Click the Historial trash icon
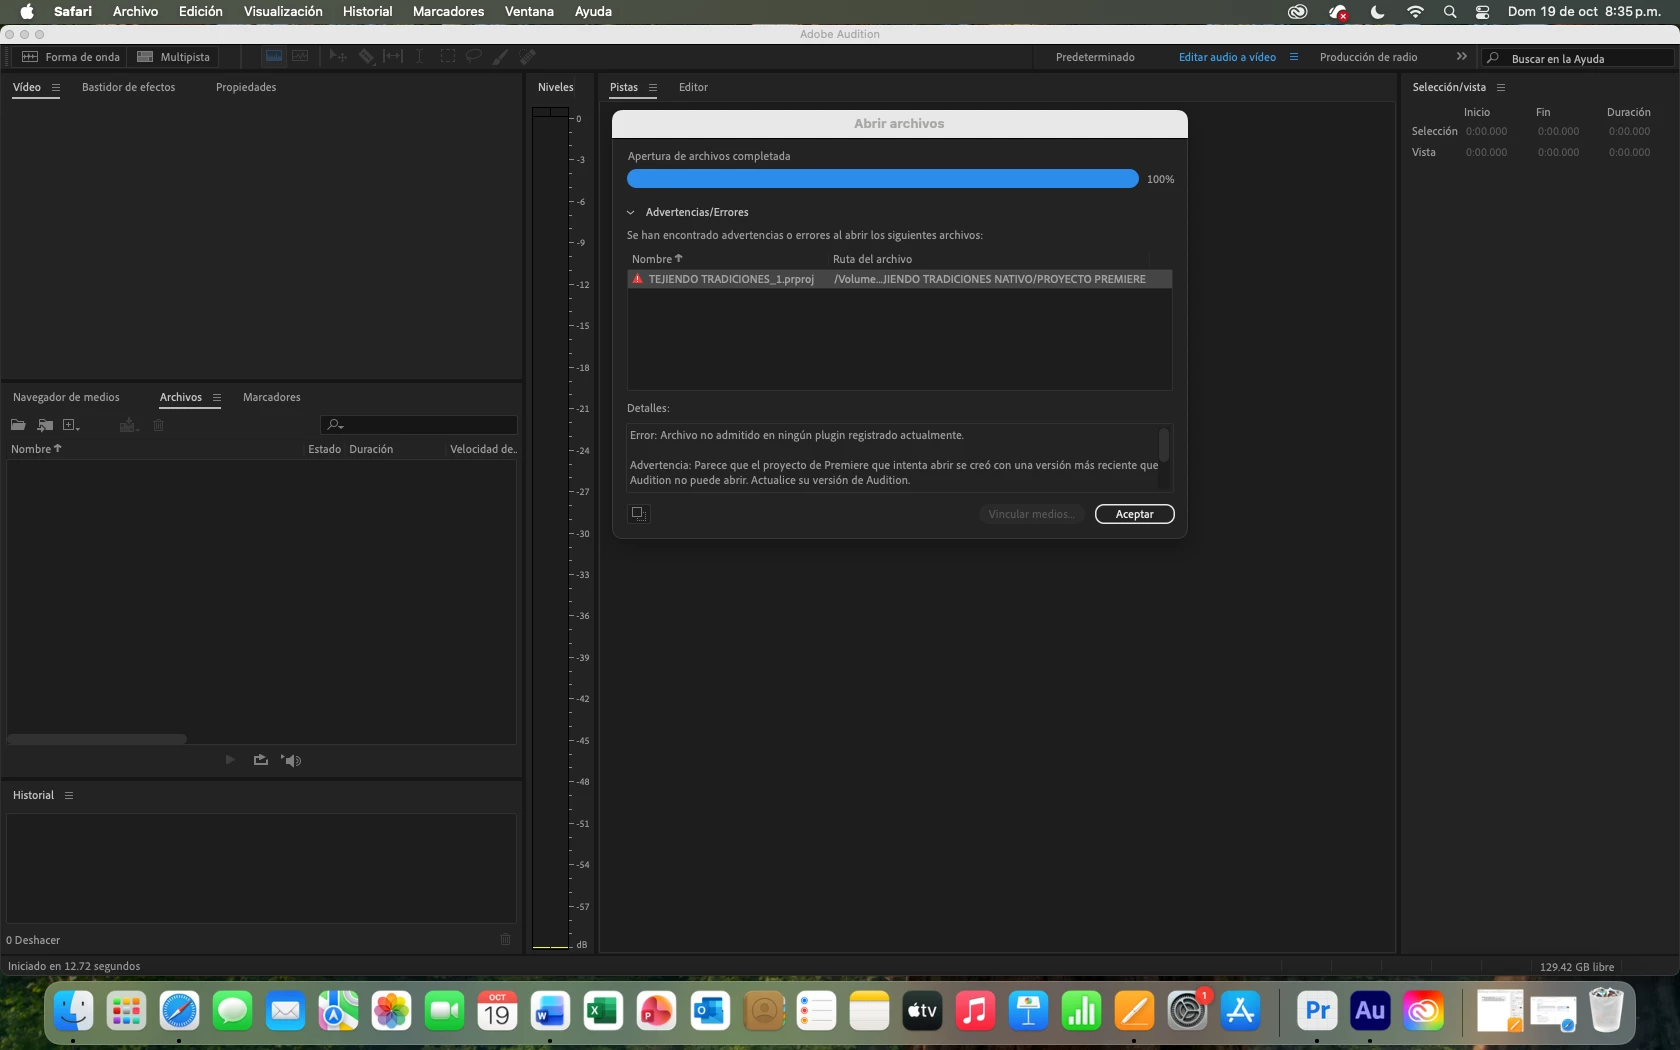1680x1050 pixels. pos(505,939)
